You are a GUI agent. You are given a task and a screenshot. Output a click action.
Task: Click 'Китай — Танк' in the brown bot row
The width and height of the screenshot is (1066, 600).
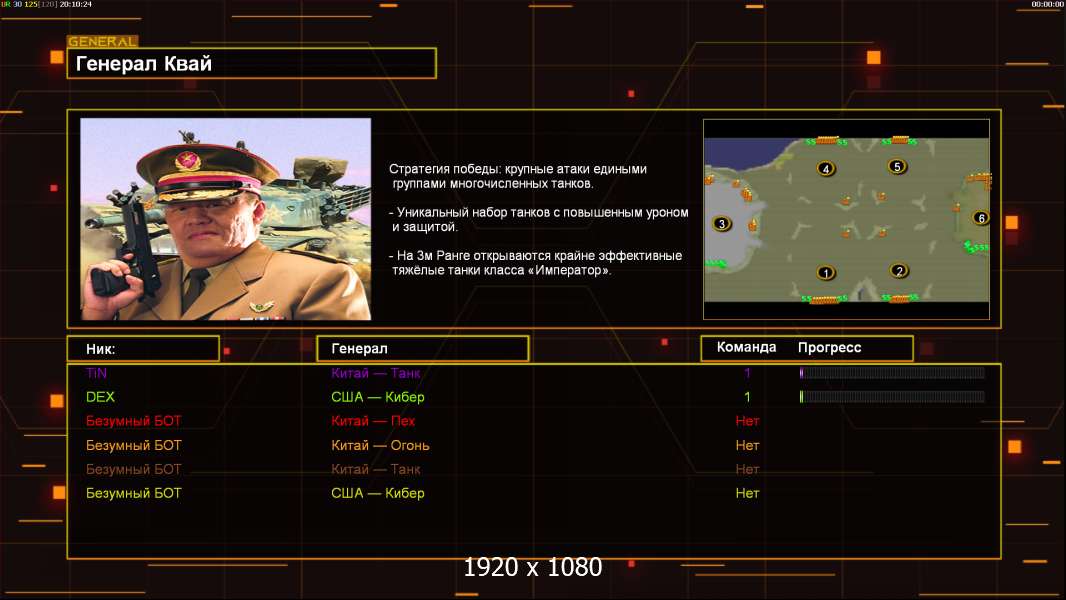375,469
